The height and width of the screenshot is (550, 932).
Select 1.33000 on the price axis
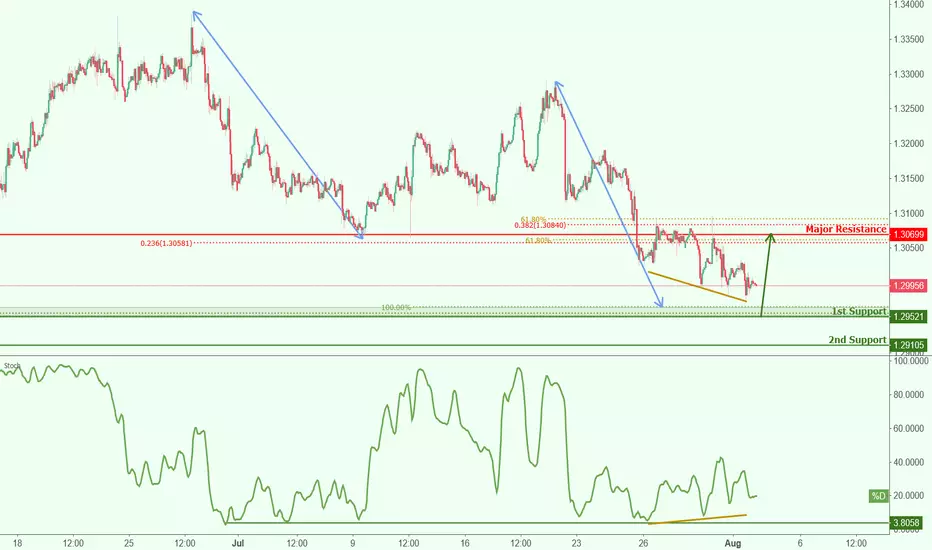click(909, 74)
